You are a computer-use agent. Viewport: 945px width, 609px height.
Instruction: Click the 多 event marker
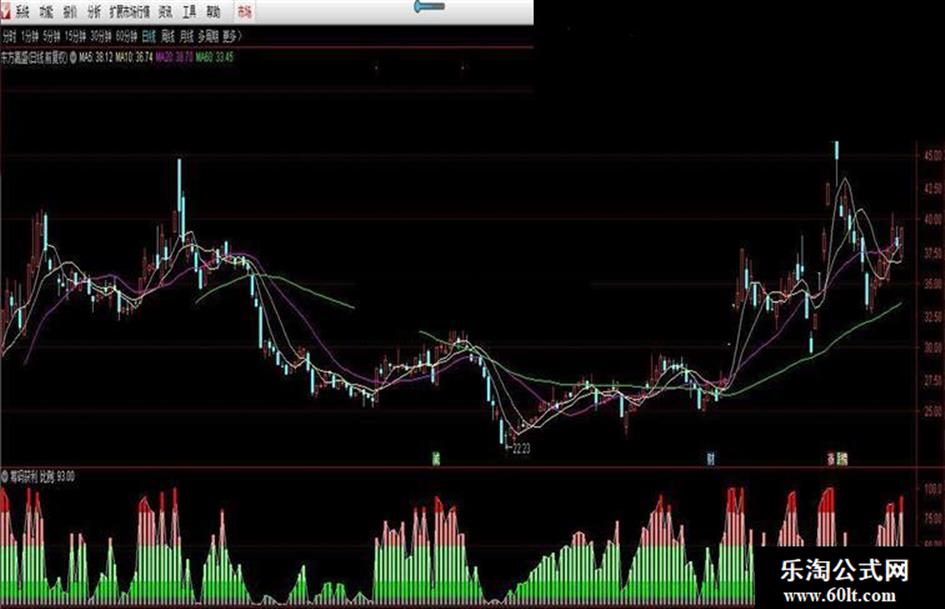[832, 459]
